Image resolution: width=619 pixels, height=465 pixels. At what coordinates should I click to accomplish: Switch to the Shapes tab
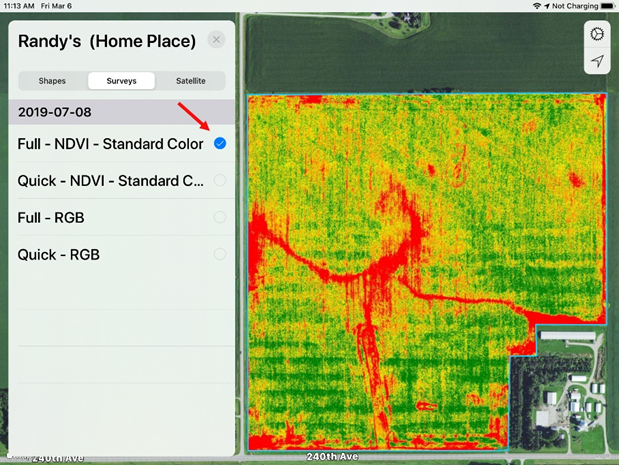[52, 81]
